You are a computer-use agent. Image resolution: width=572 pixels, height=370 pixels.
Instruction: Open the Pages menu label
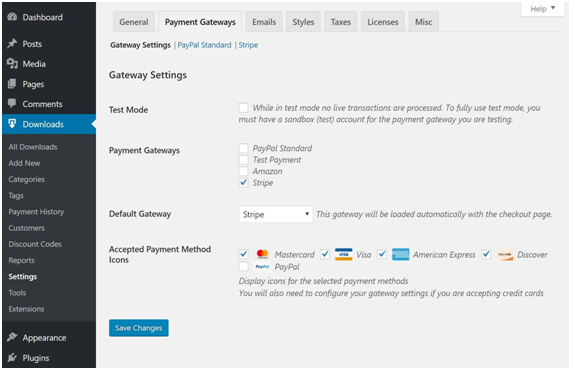click(x=33, y=84)
